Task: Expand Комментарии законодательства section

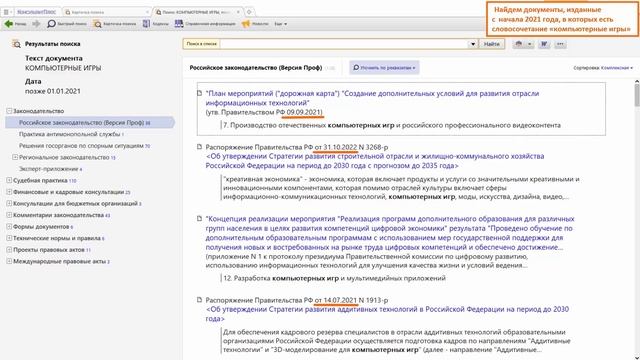Action: click(x=9, y=215)
